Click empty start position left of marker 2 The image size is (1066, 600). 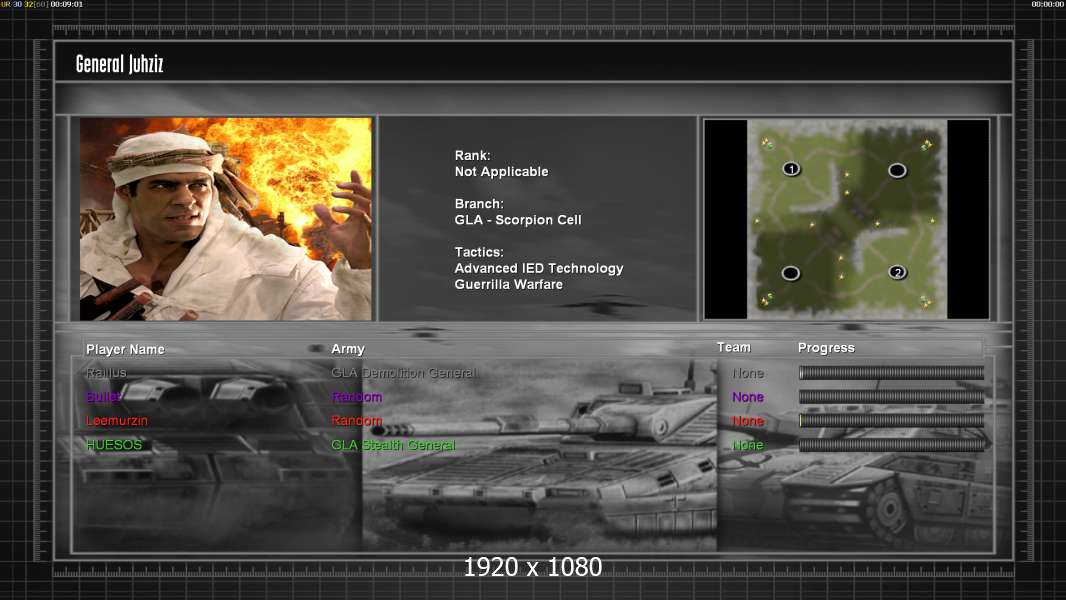[791, 273]
